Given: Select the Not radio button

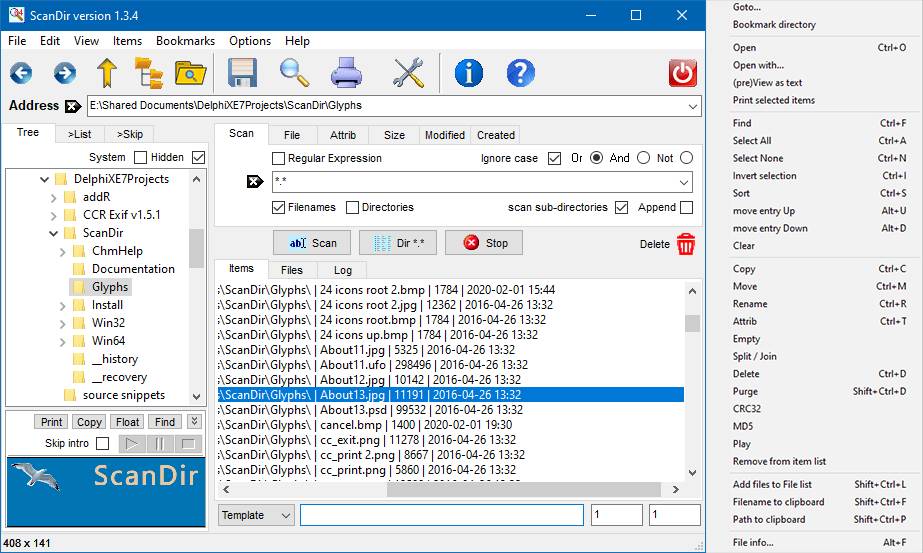Looking at the screenshot, I should coord(686,158).
